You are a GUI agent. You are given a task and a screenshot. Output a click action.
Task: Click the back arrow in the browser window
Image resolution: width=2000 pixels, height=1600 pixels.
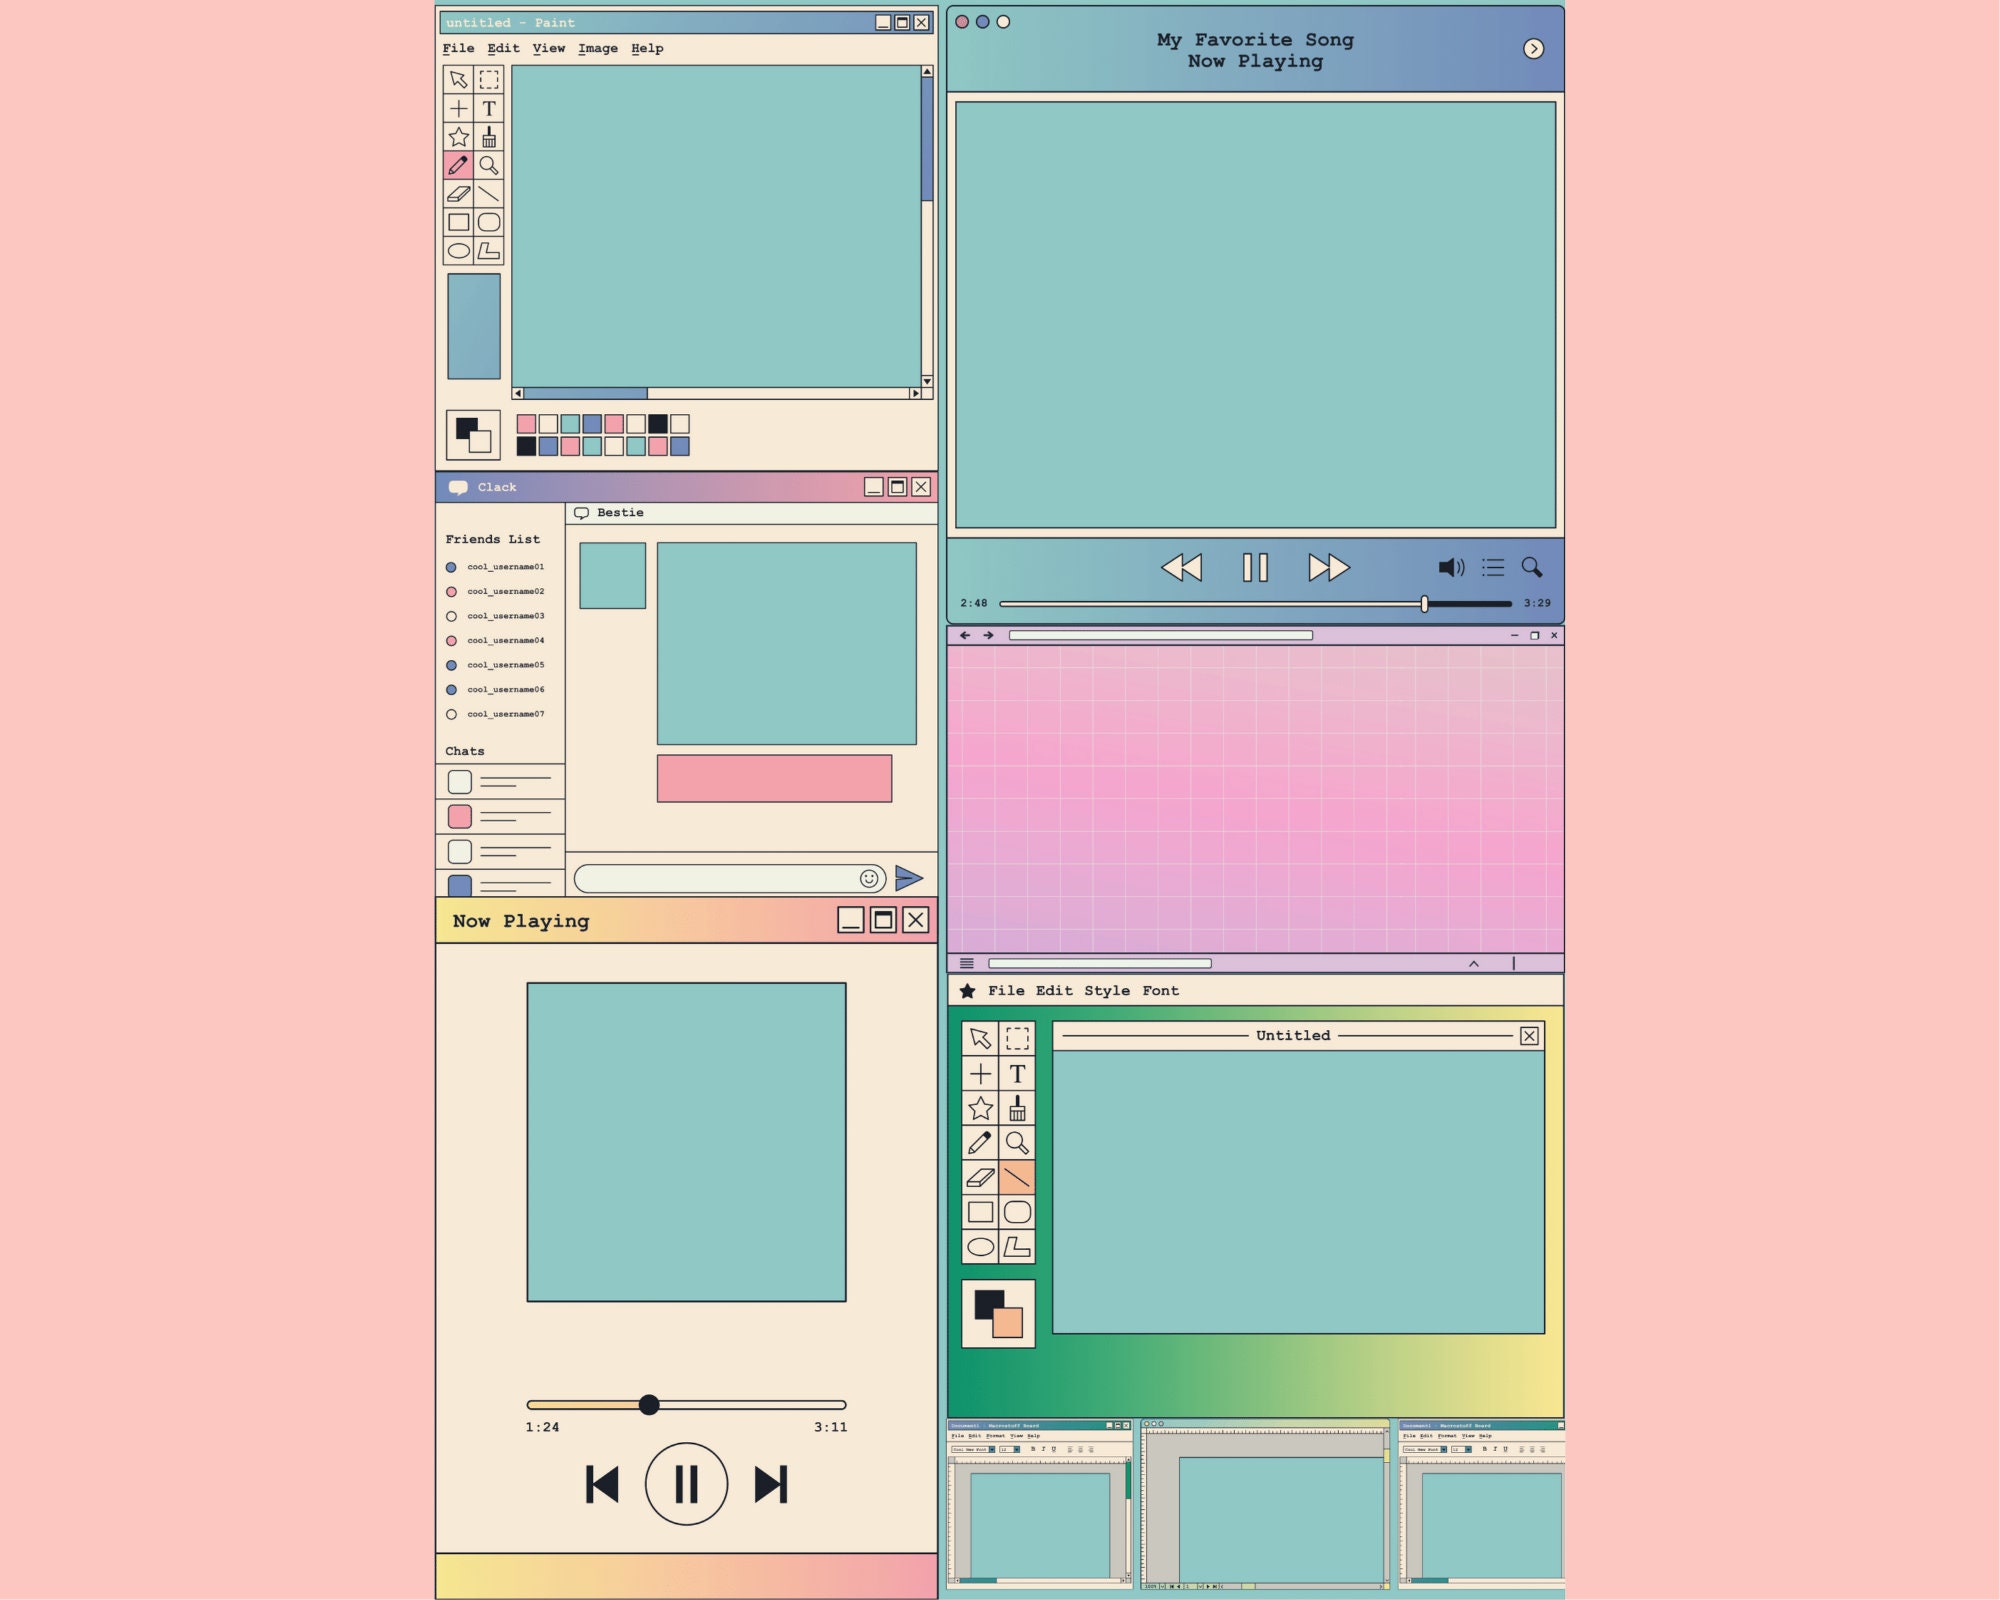[965, 635]
